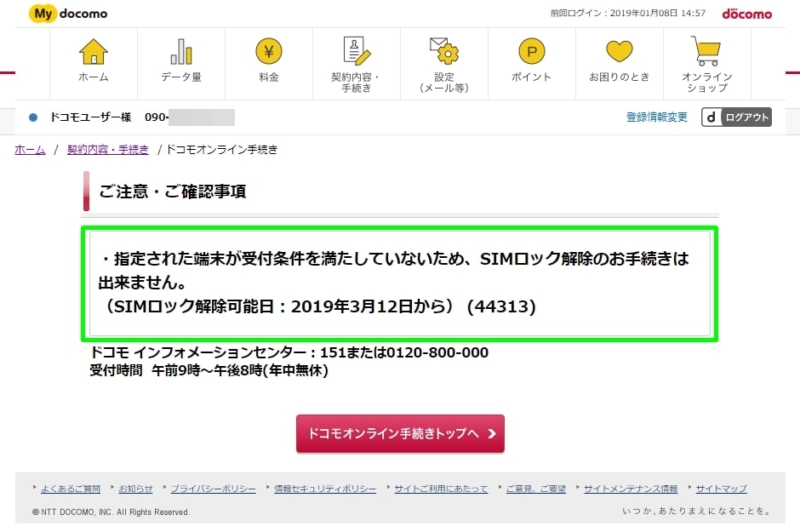Viewport: 800px width, 532px height.
Task: Open ご意見、ご要望 footer link
Action: pos(536,489)
